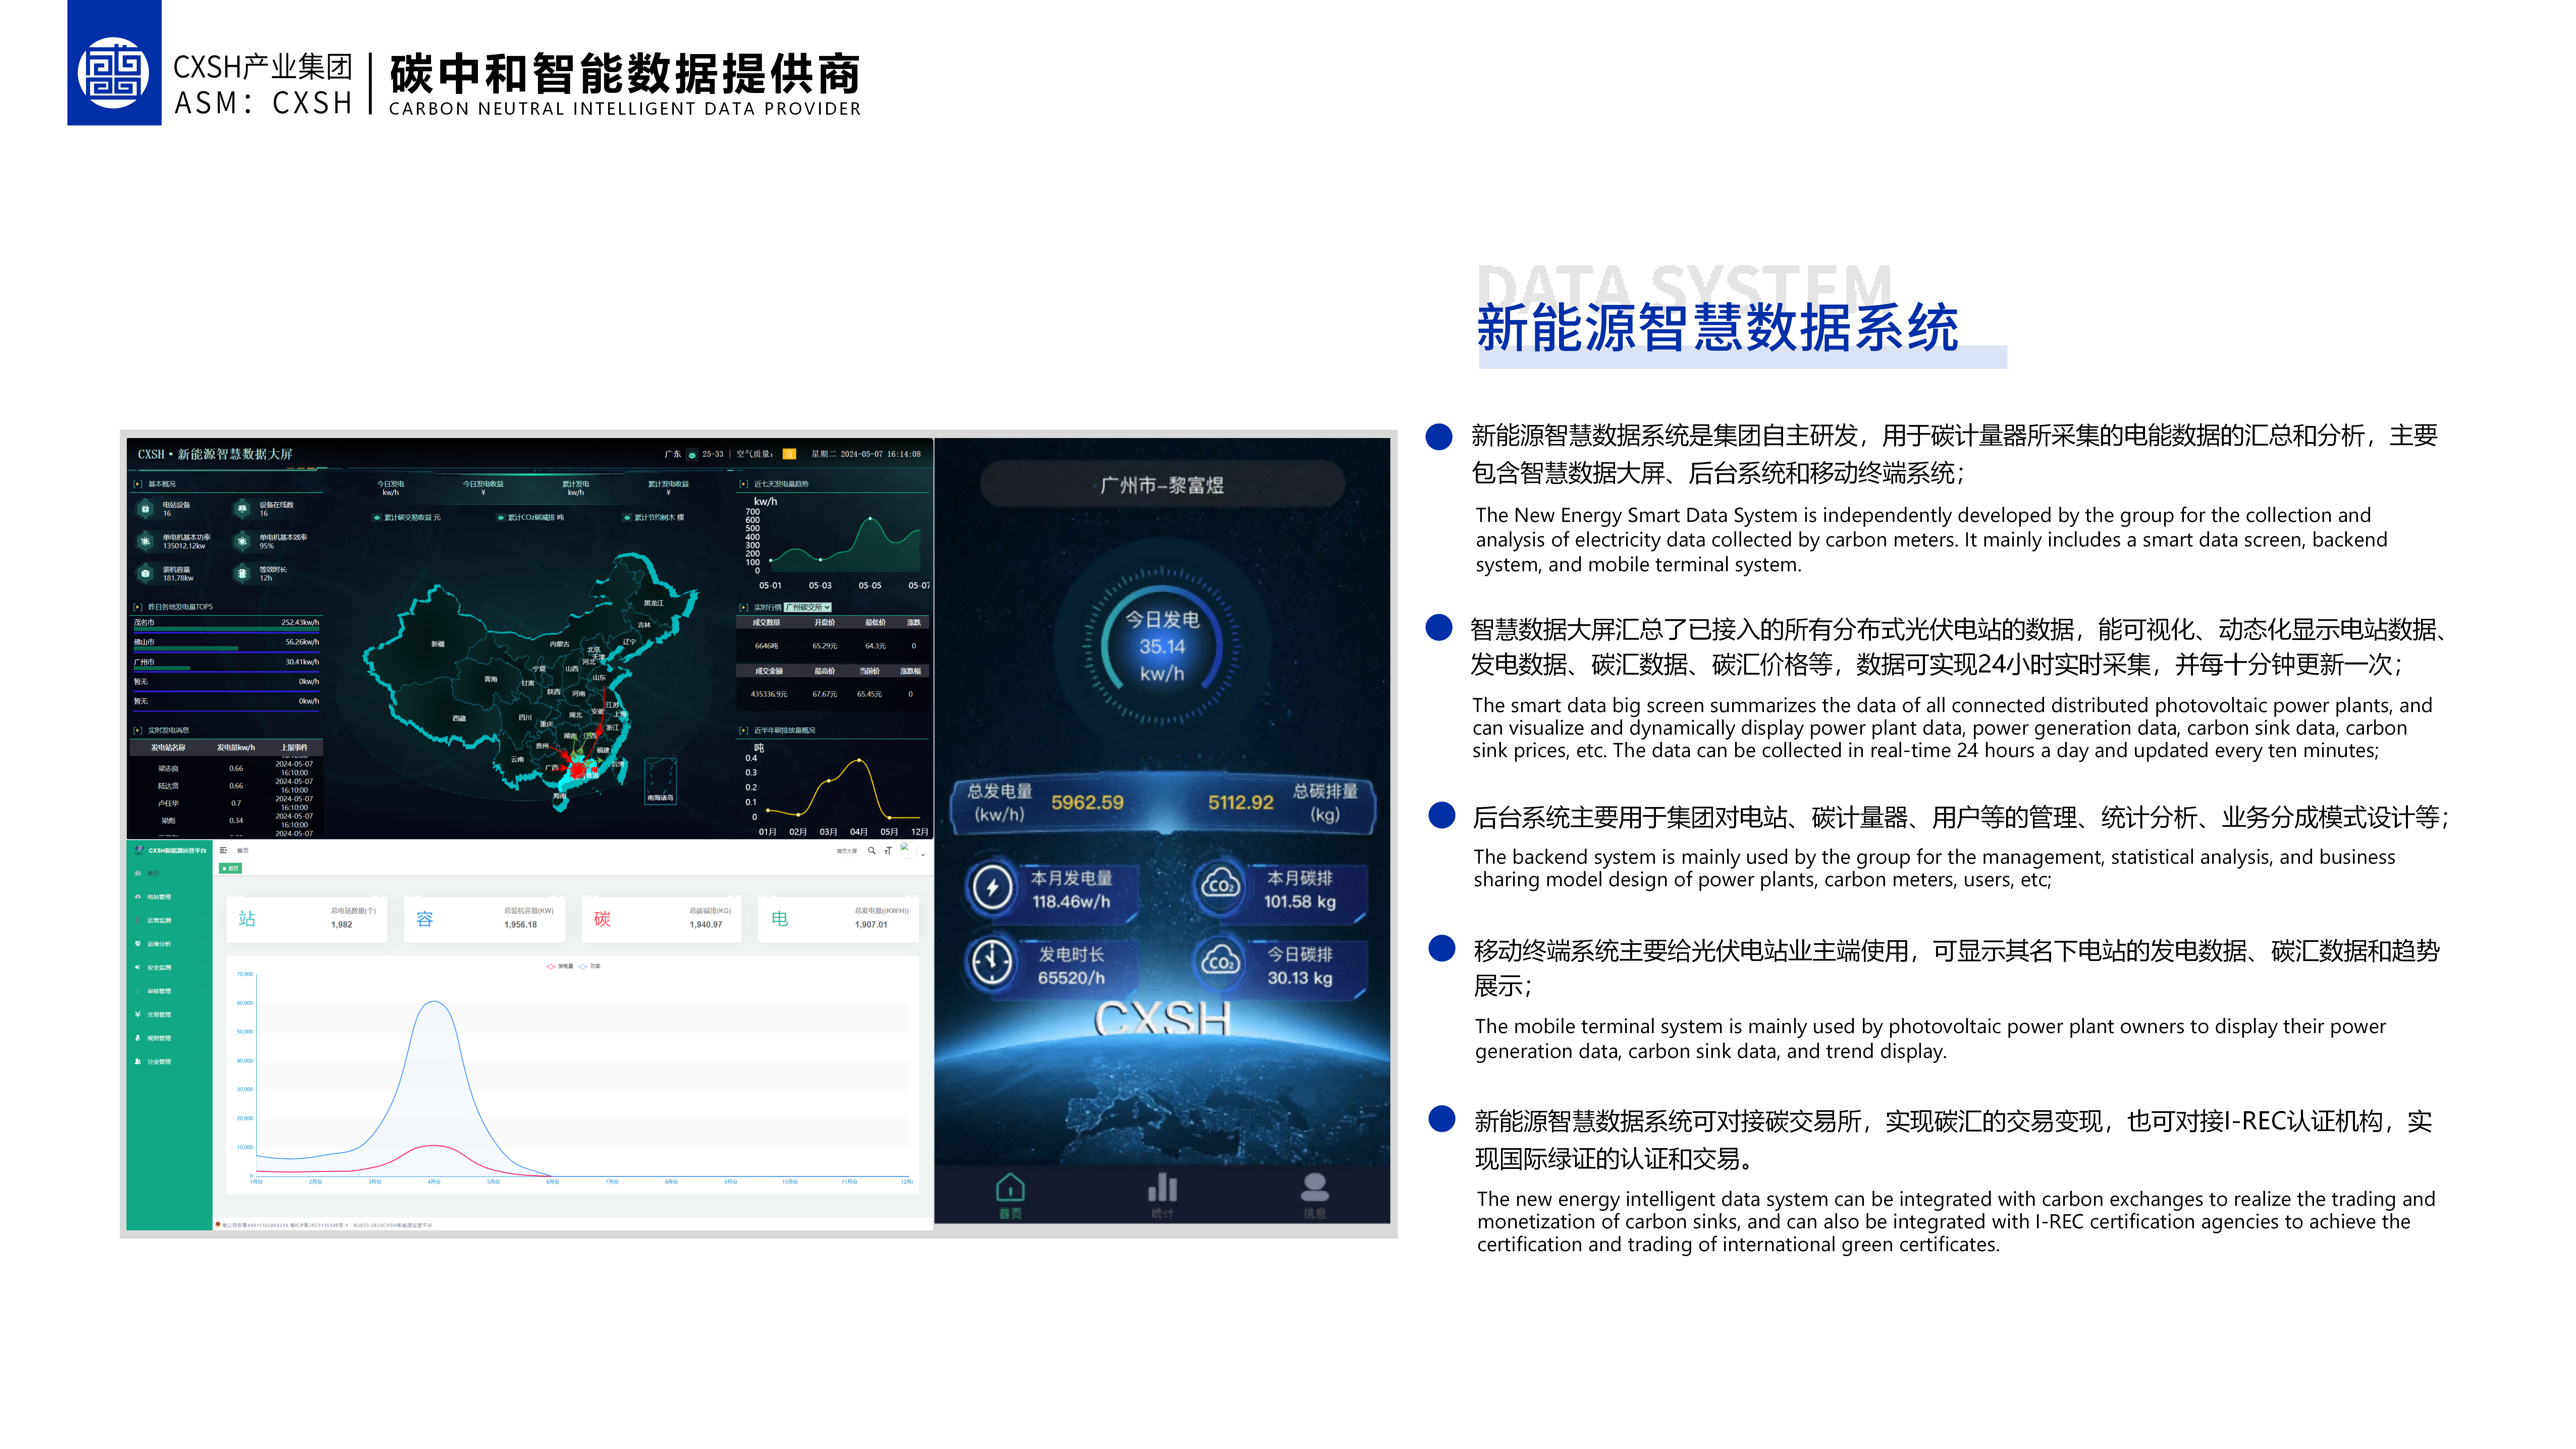Click the font size icon in backend header

point(888,851)
